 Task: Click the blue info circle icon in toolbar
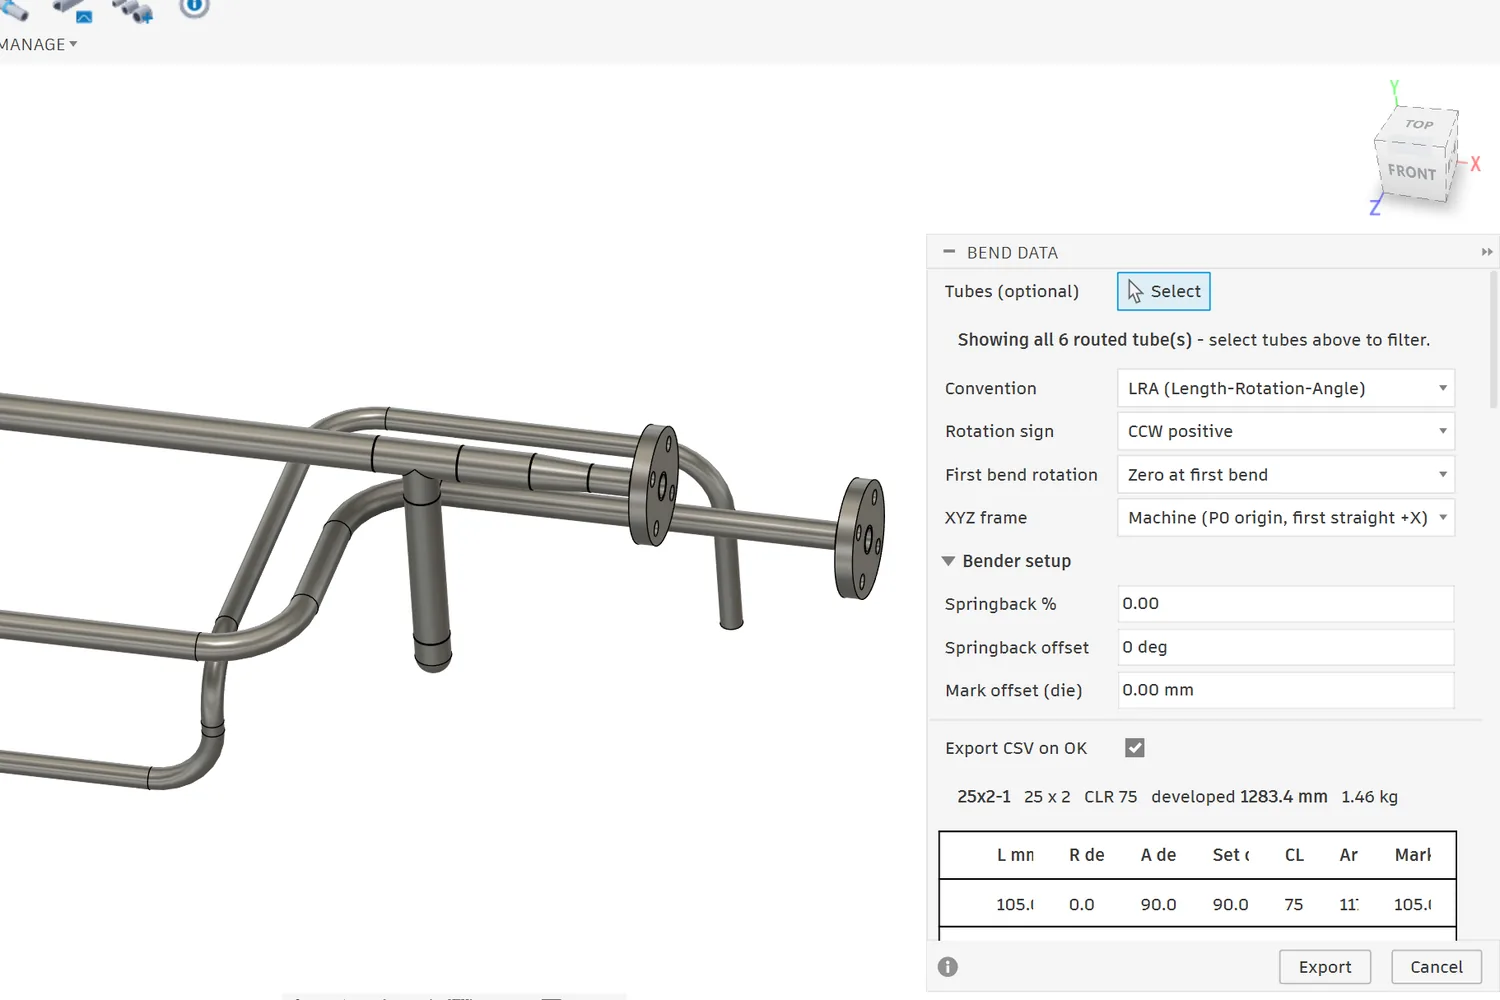(x=194, y=7)
